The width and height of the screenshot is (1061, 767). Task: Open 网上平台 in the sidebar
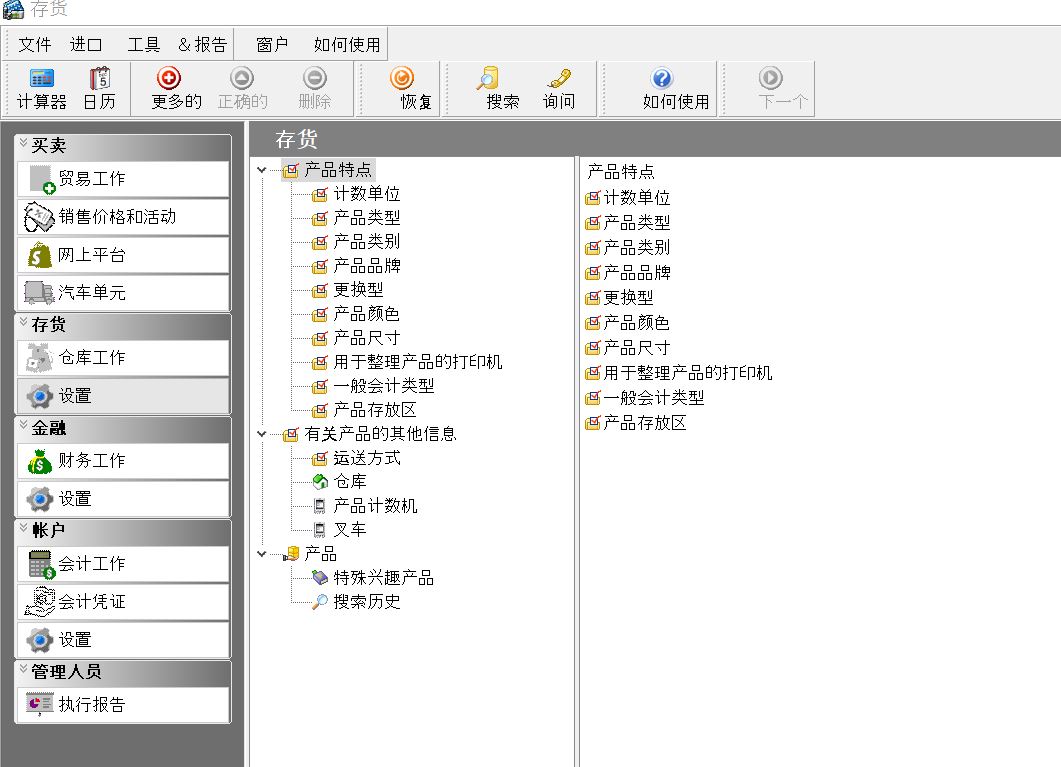[x=123, y=255]
